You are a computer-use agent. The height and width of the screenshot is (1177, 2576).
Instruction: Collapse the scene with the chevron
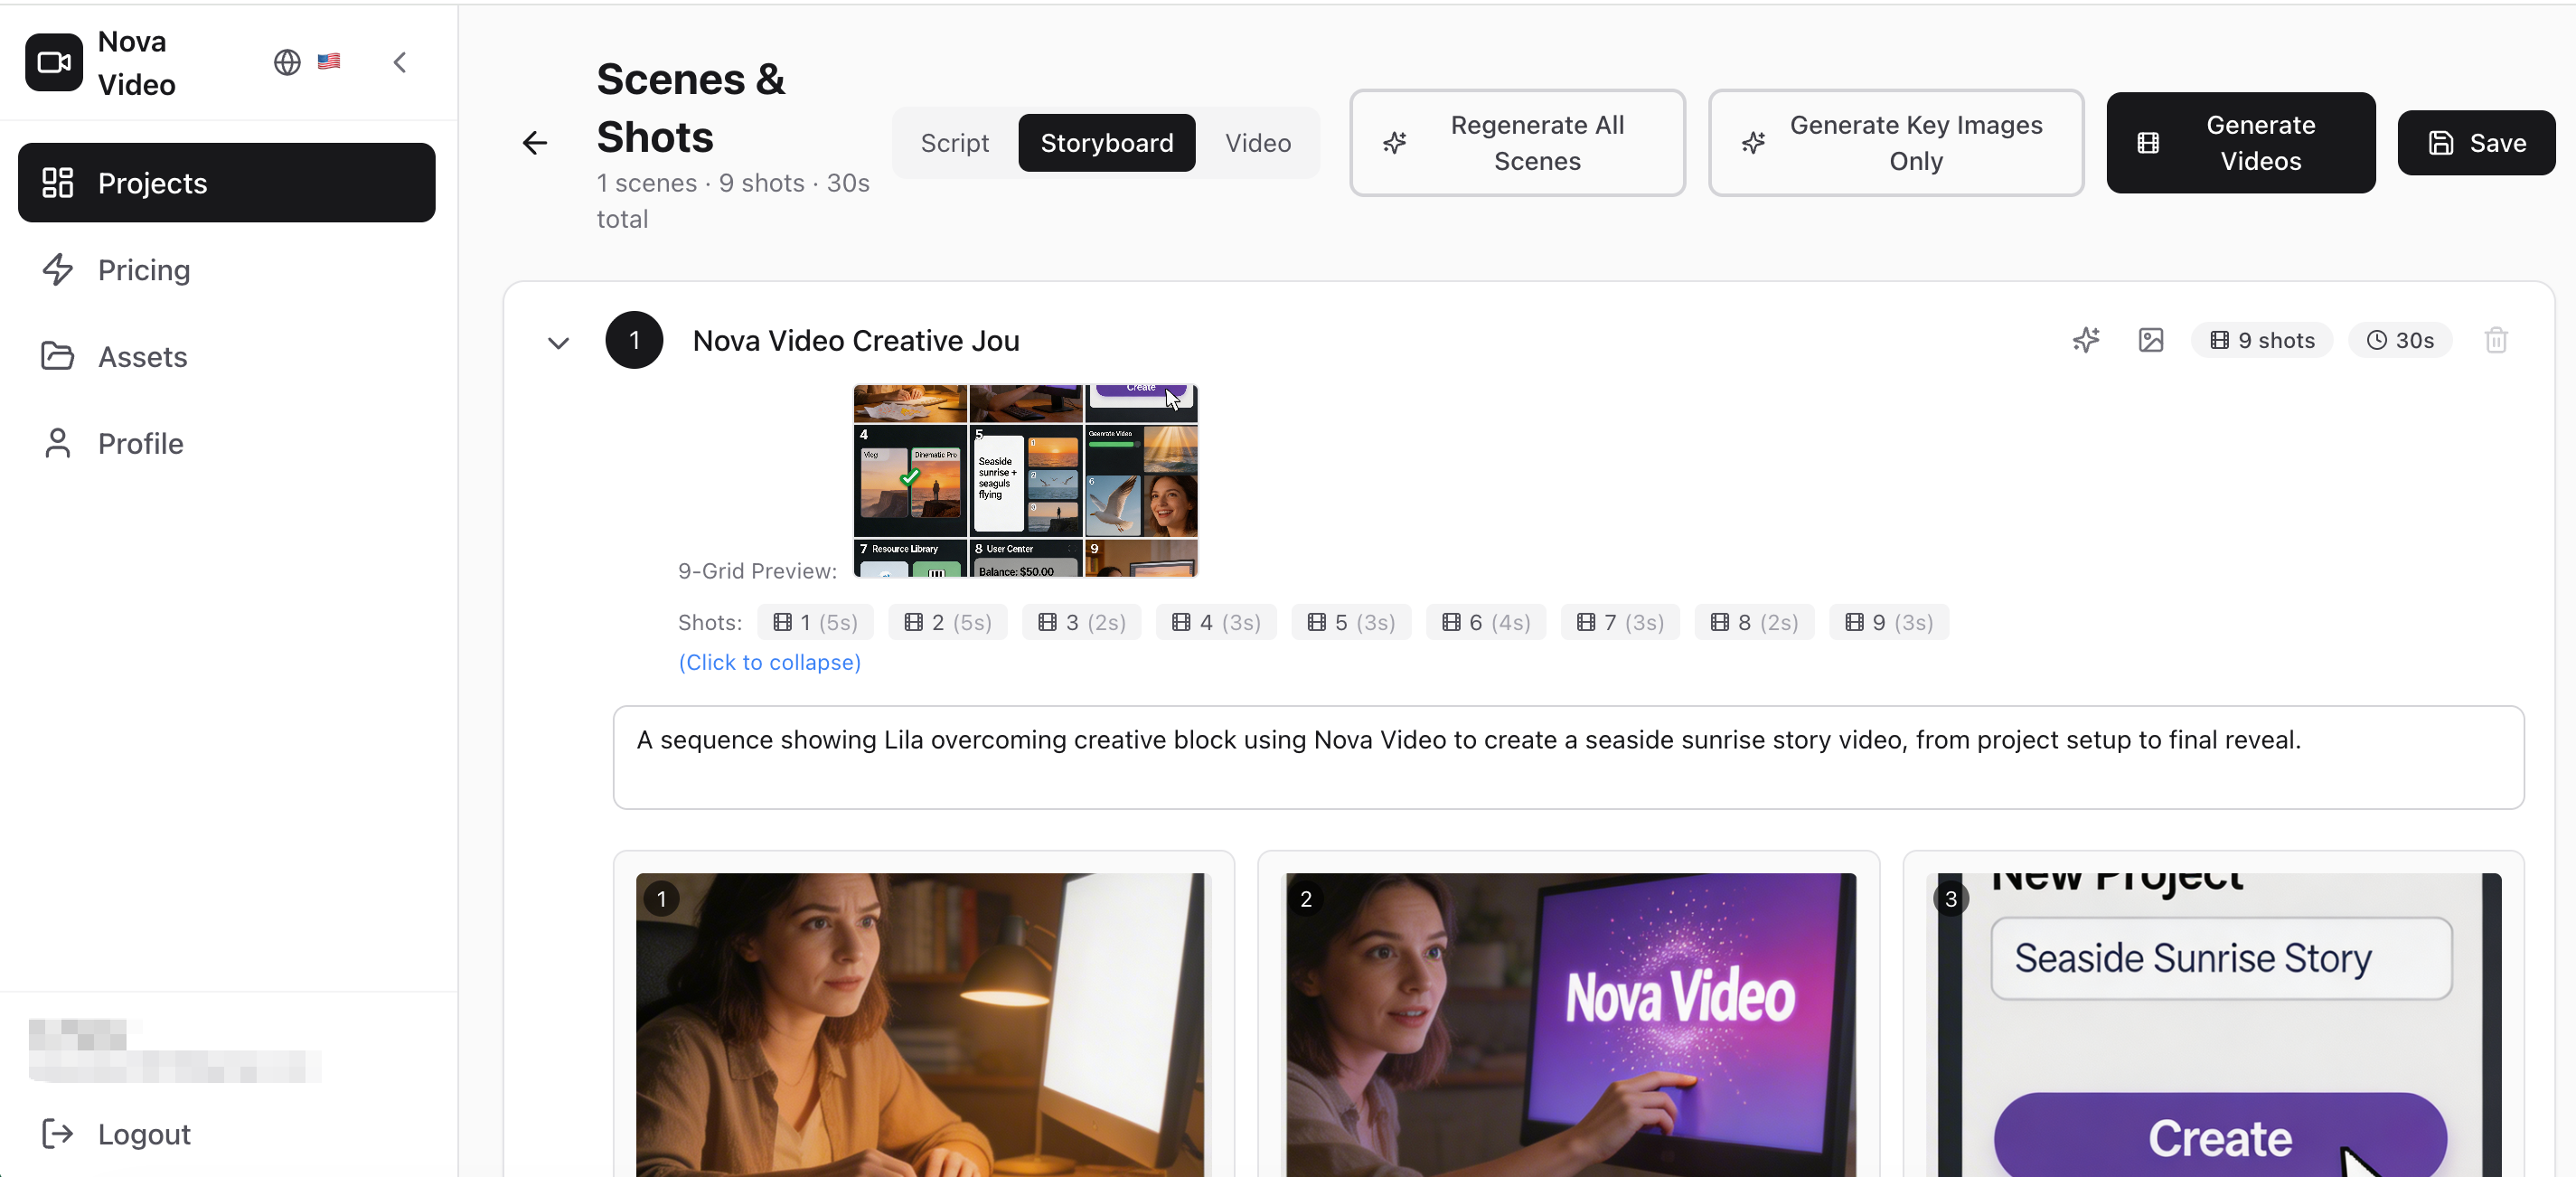click(x=558, y=341)
